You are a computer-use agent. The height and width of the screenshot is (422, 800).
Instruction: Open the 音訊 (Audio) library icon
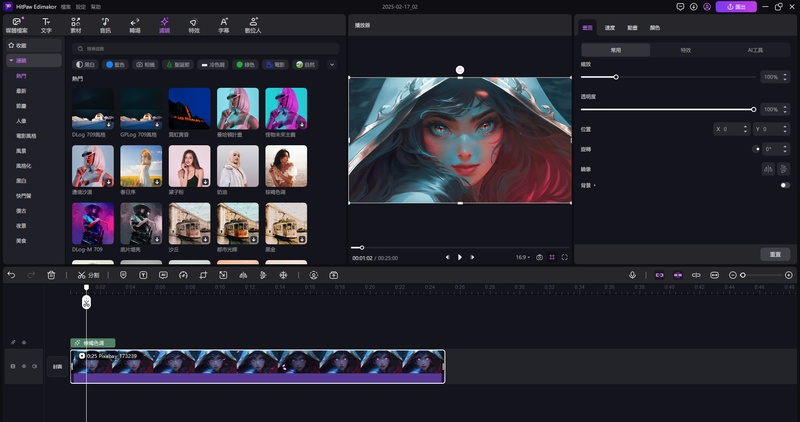[x=105, y=25]
